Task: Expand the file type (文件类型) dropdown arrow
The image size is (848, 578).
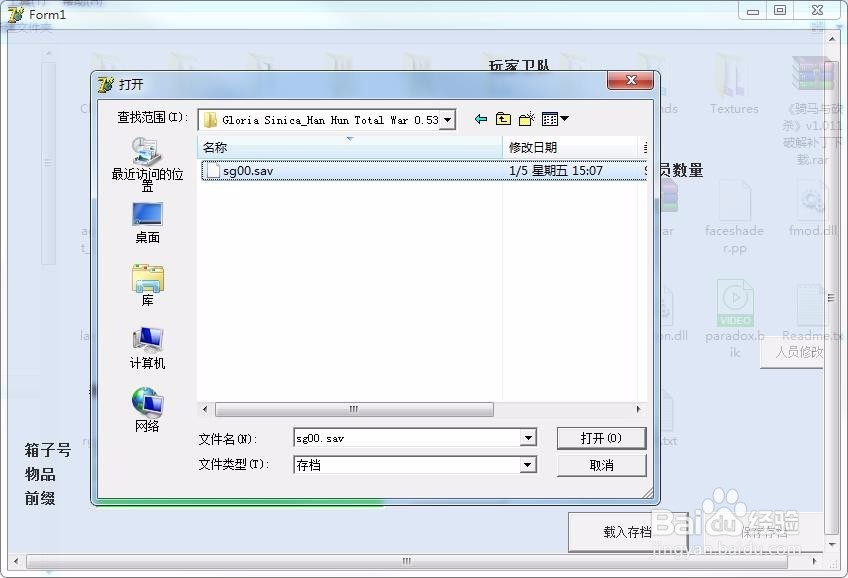Action: pyautogui.click(x=528, y=465)
